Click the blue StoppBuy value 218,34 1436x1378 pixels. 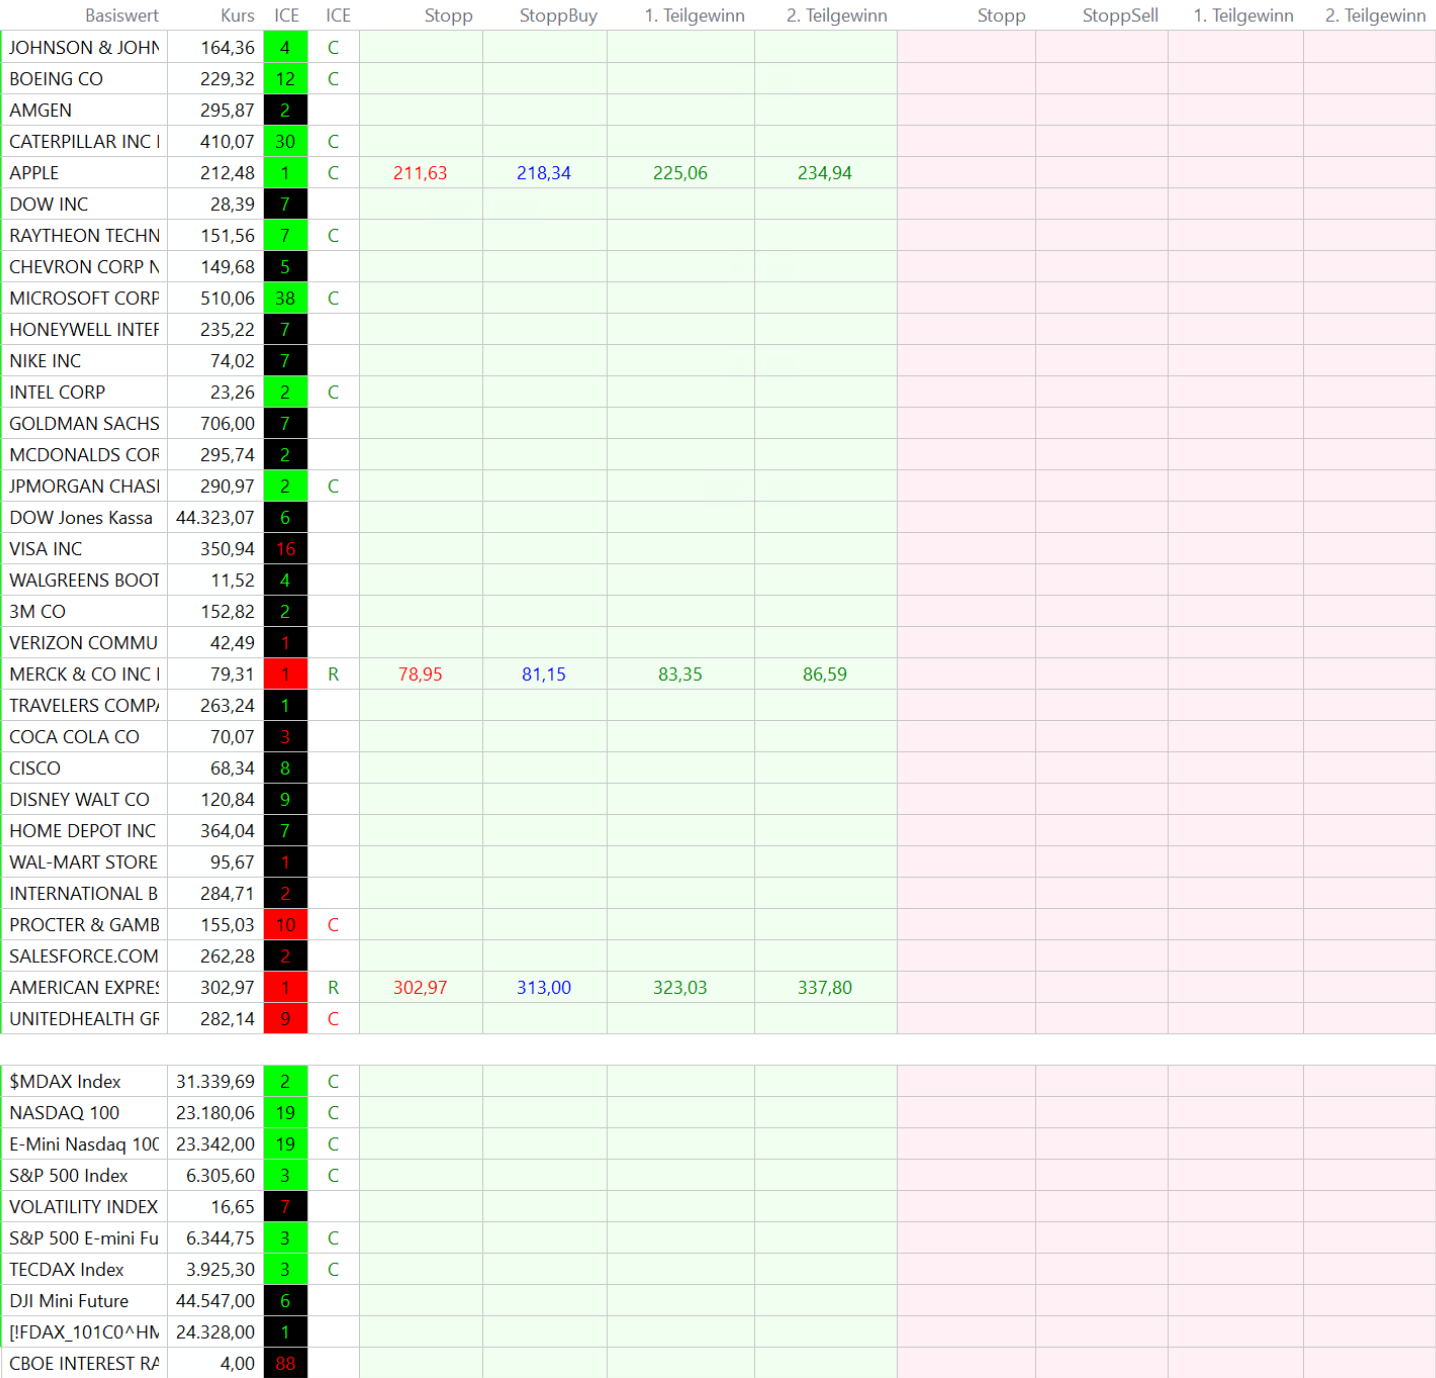tap(543, 173)
